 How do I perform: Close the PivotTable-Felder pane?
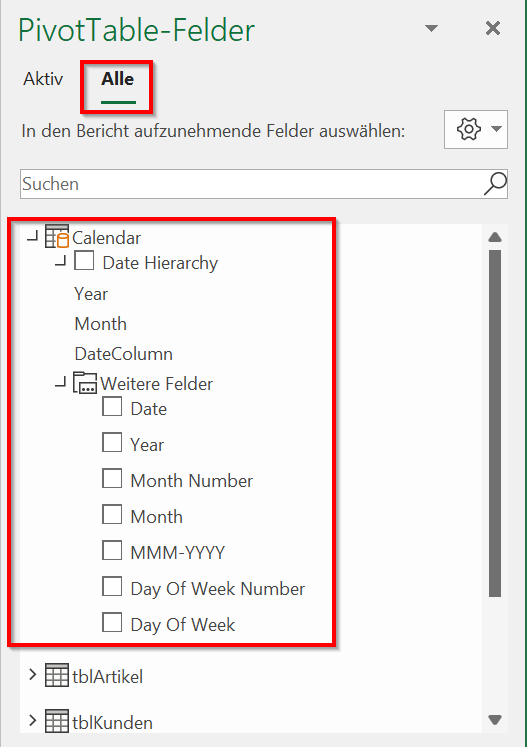click(x=493, y=29)
